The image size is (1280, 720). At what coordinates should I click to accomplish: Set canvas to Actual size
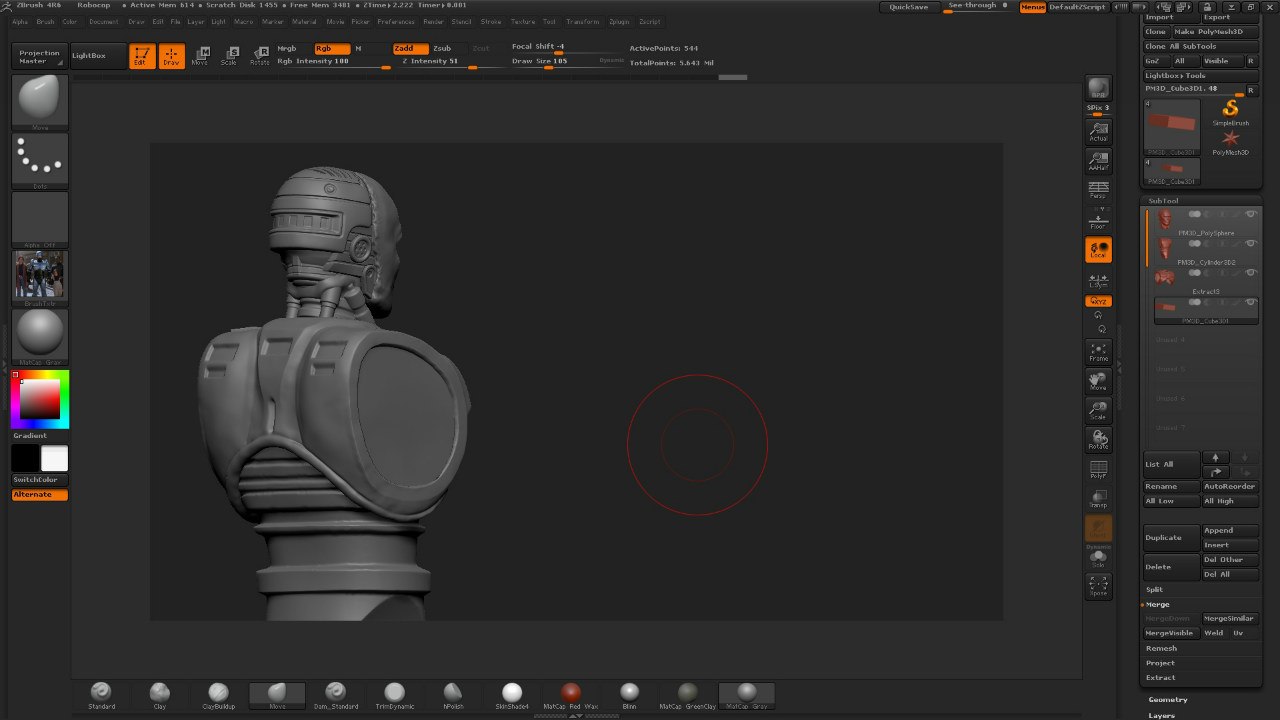(x=1098, y=131)
